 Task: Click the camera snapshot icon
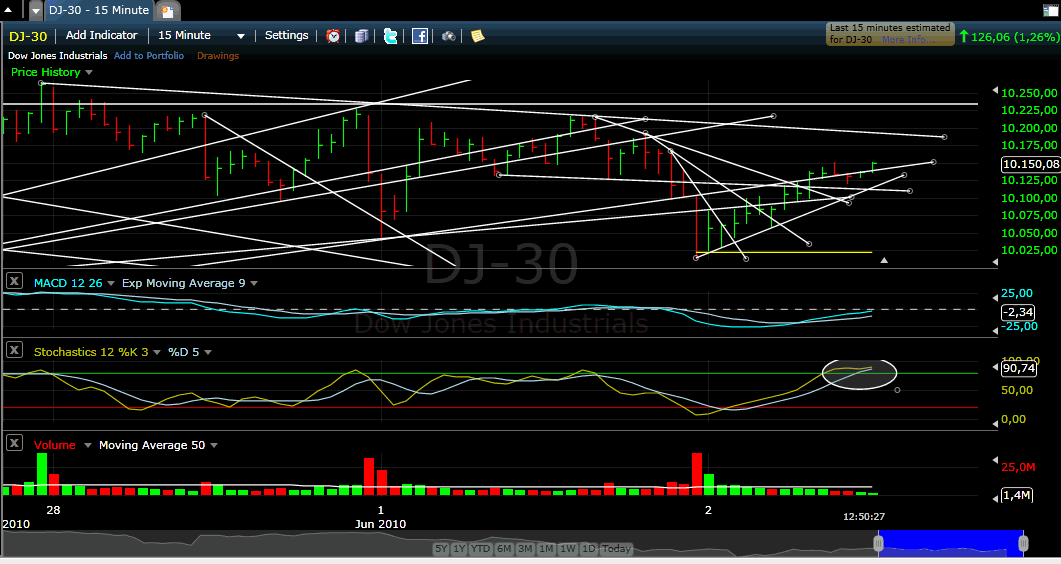(x=449, y=36)
